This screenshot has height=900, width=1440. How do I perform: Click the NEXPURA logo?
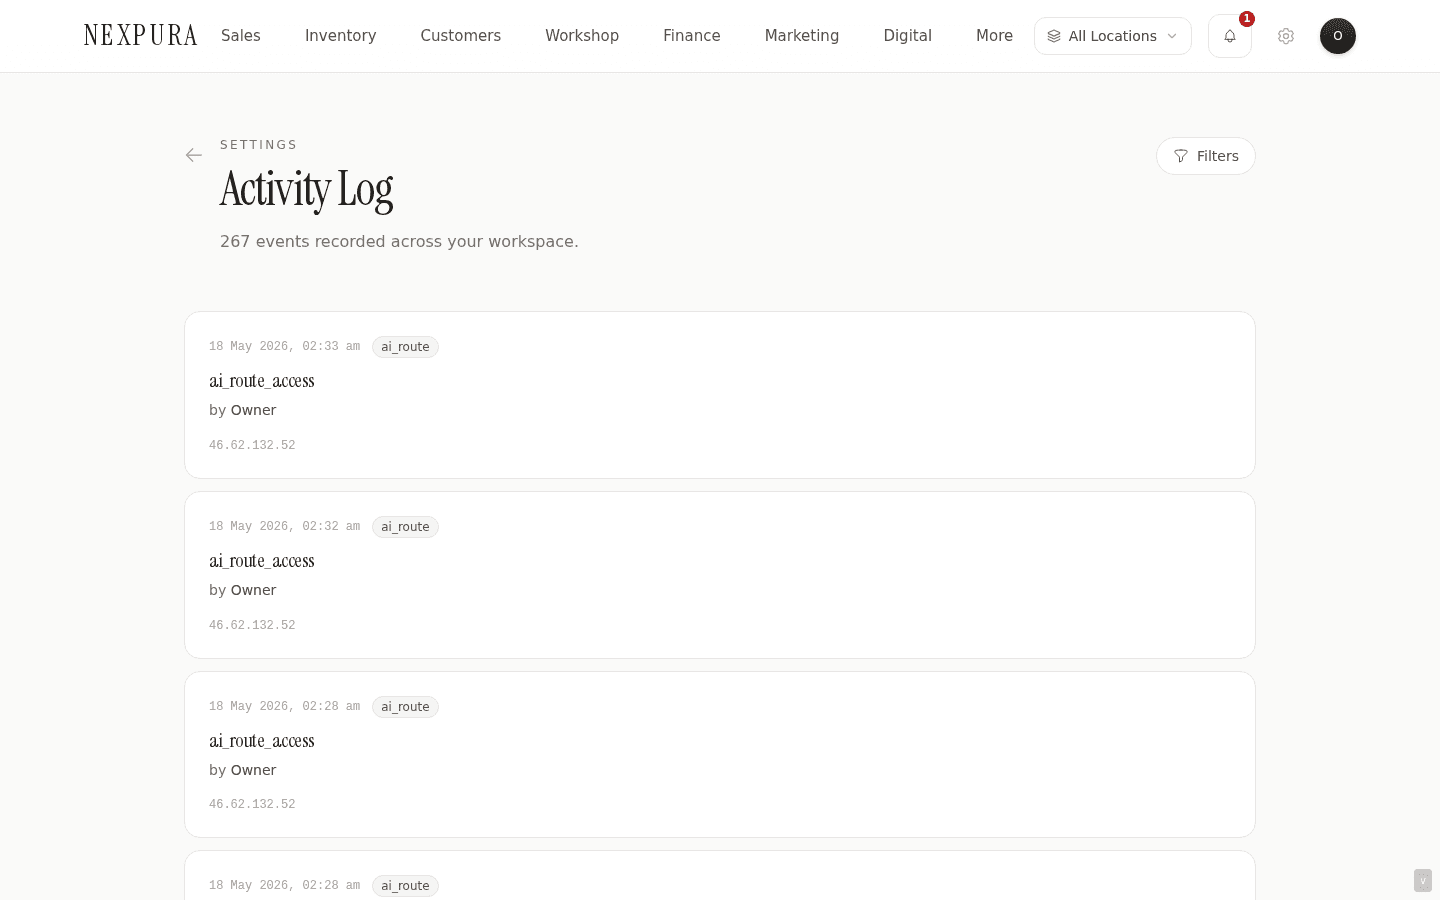[141, 36]
